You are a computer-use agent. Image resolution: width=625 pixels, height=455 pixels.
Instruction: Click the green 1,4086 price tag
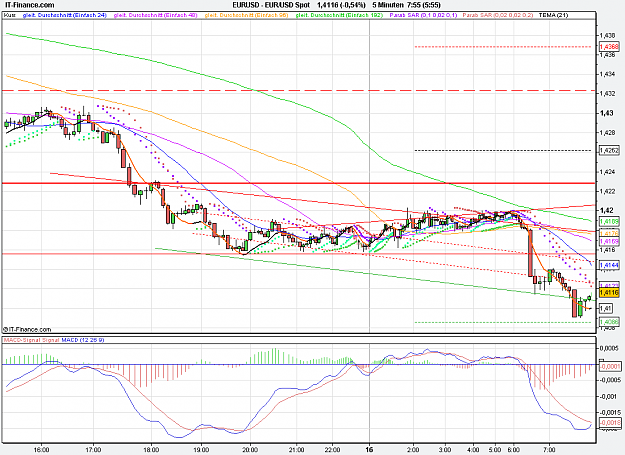[609, 322]
